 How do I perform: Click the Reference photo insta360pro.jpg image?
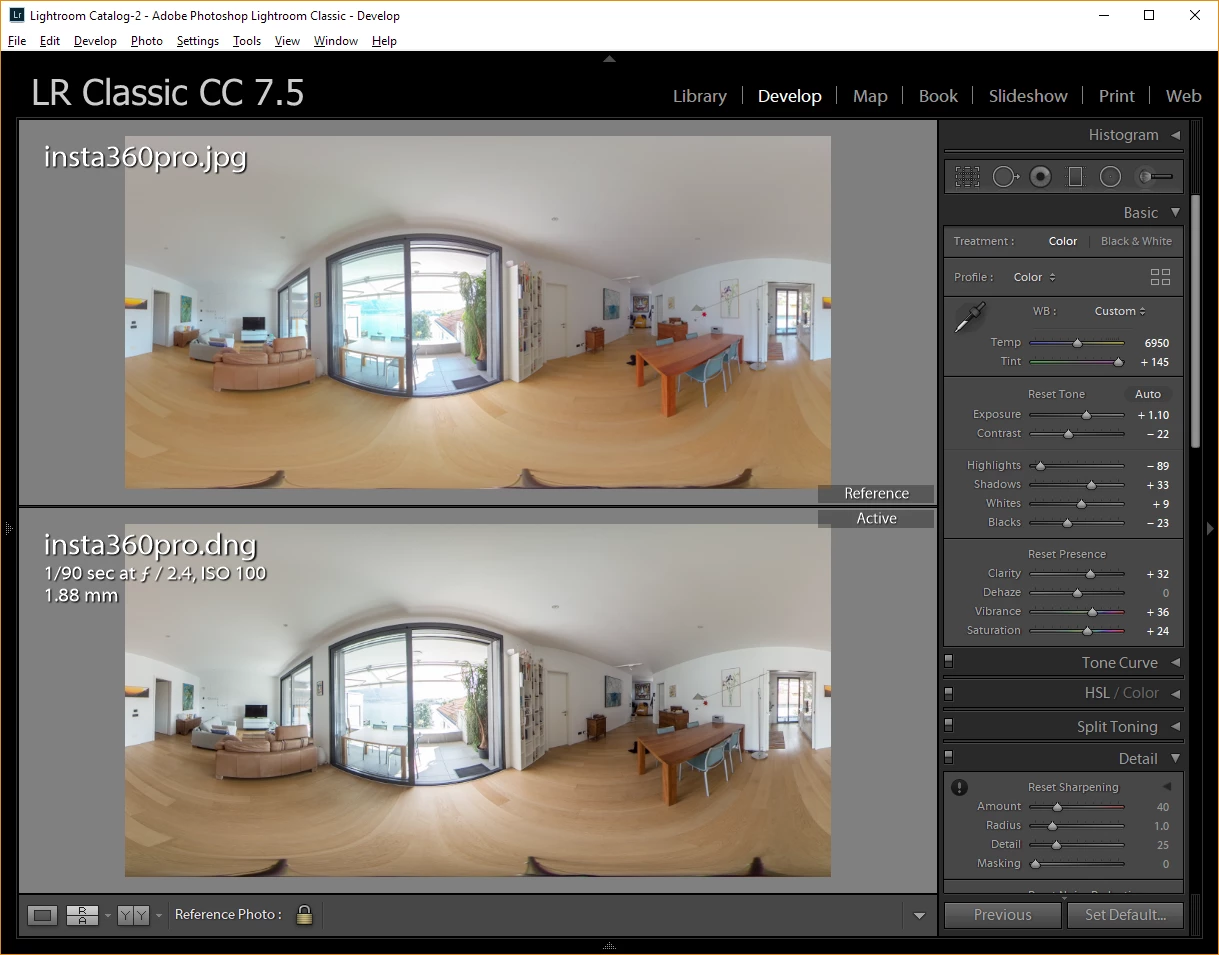tap(478, 311)
